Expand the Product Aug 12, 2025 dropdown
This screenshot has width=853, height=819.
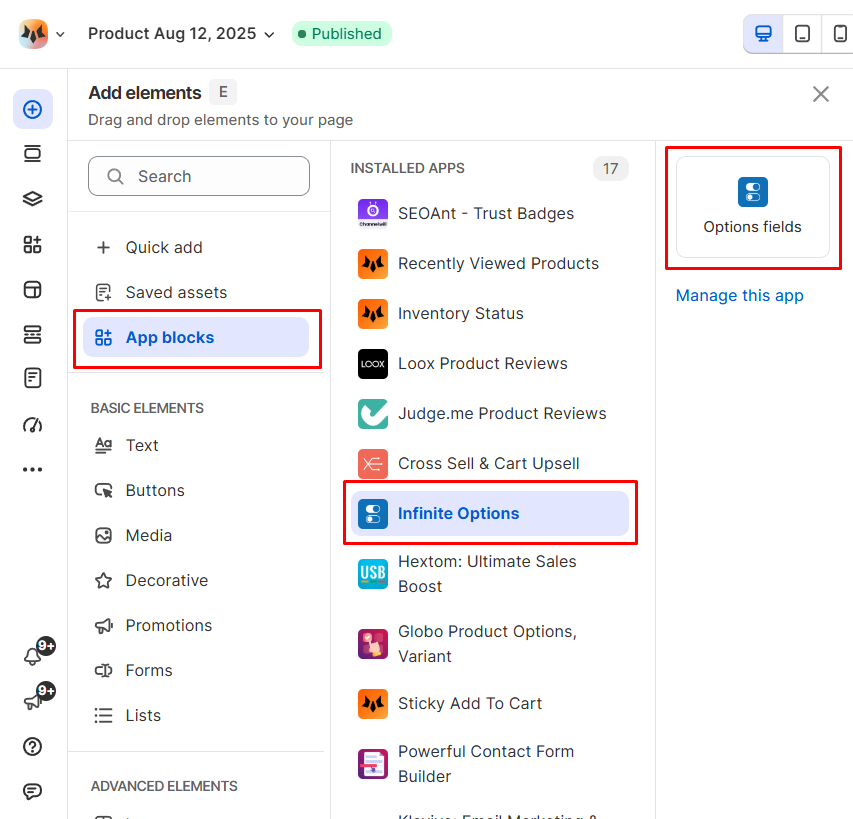click(x=181, y=34)
